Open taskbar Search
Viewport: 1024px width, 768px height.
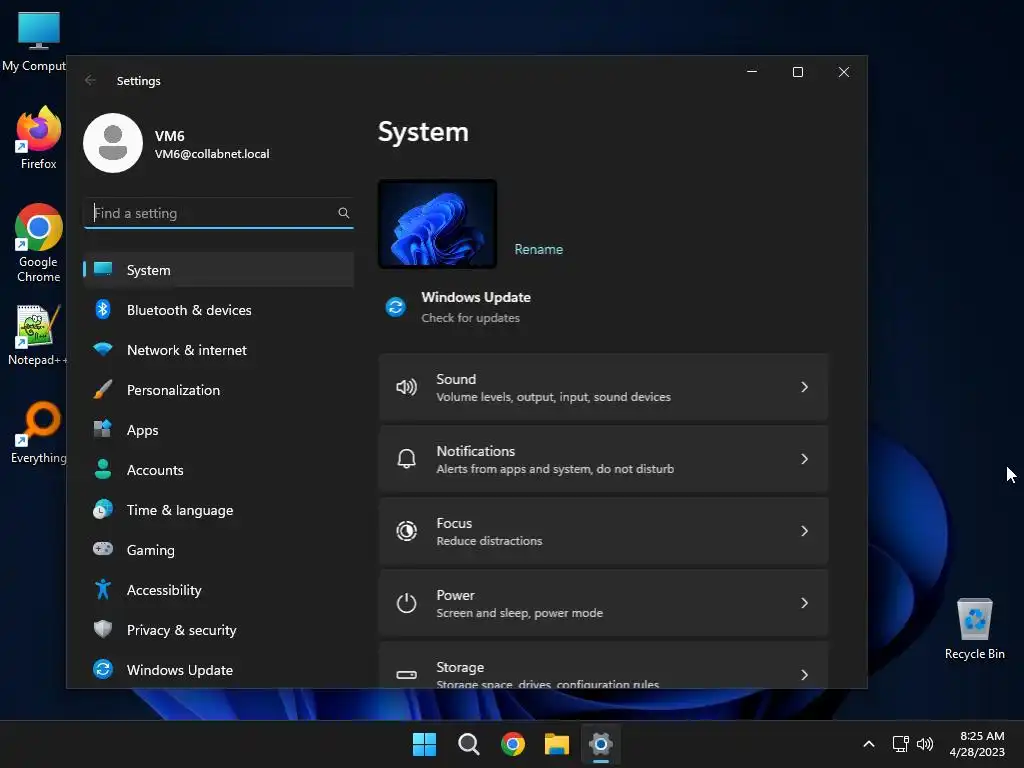pyautogui.click(x=469, y=744)
